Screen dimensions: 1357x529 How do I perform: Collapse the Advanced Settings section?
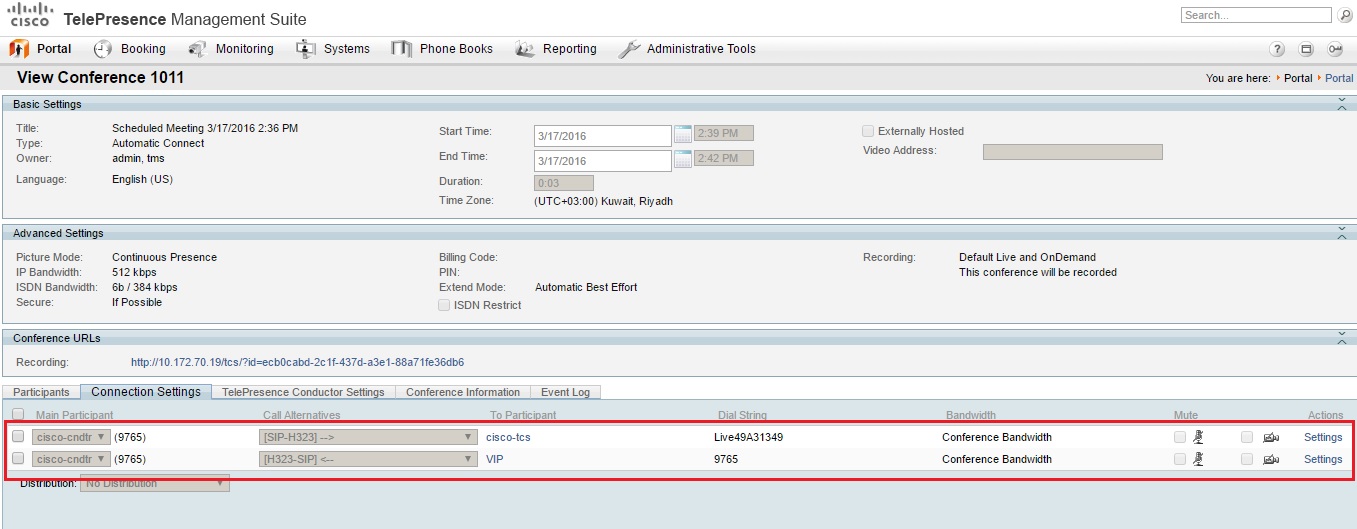1342,233
